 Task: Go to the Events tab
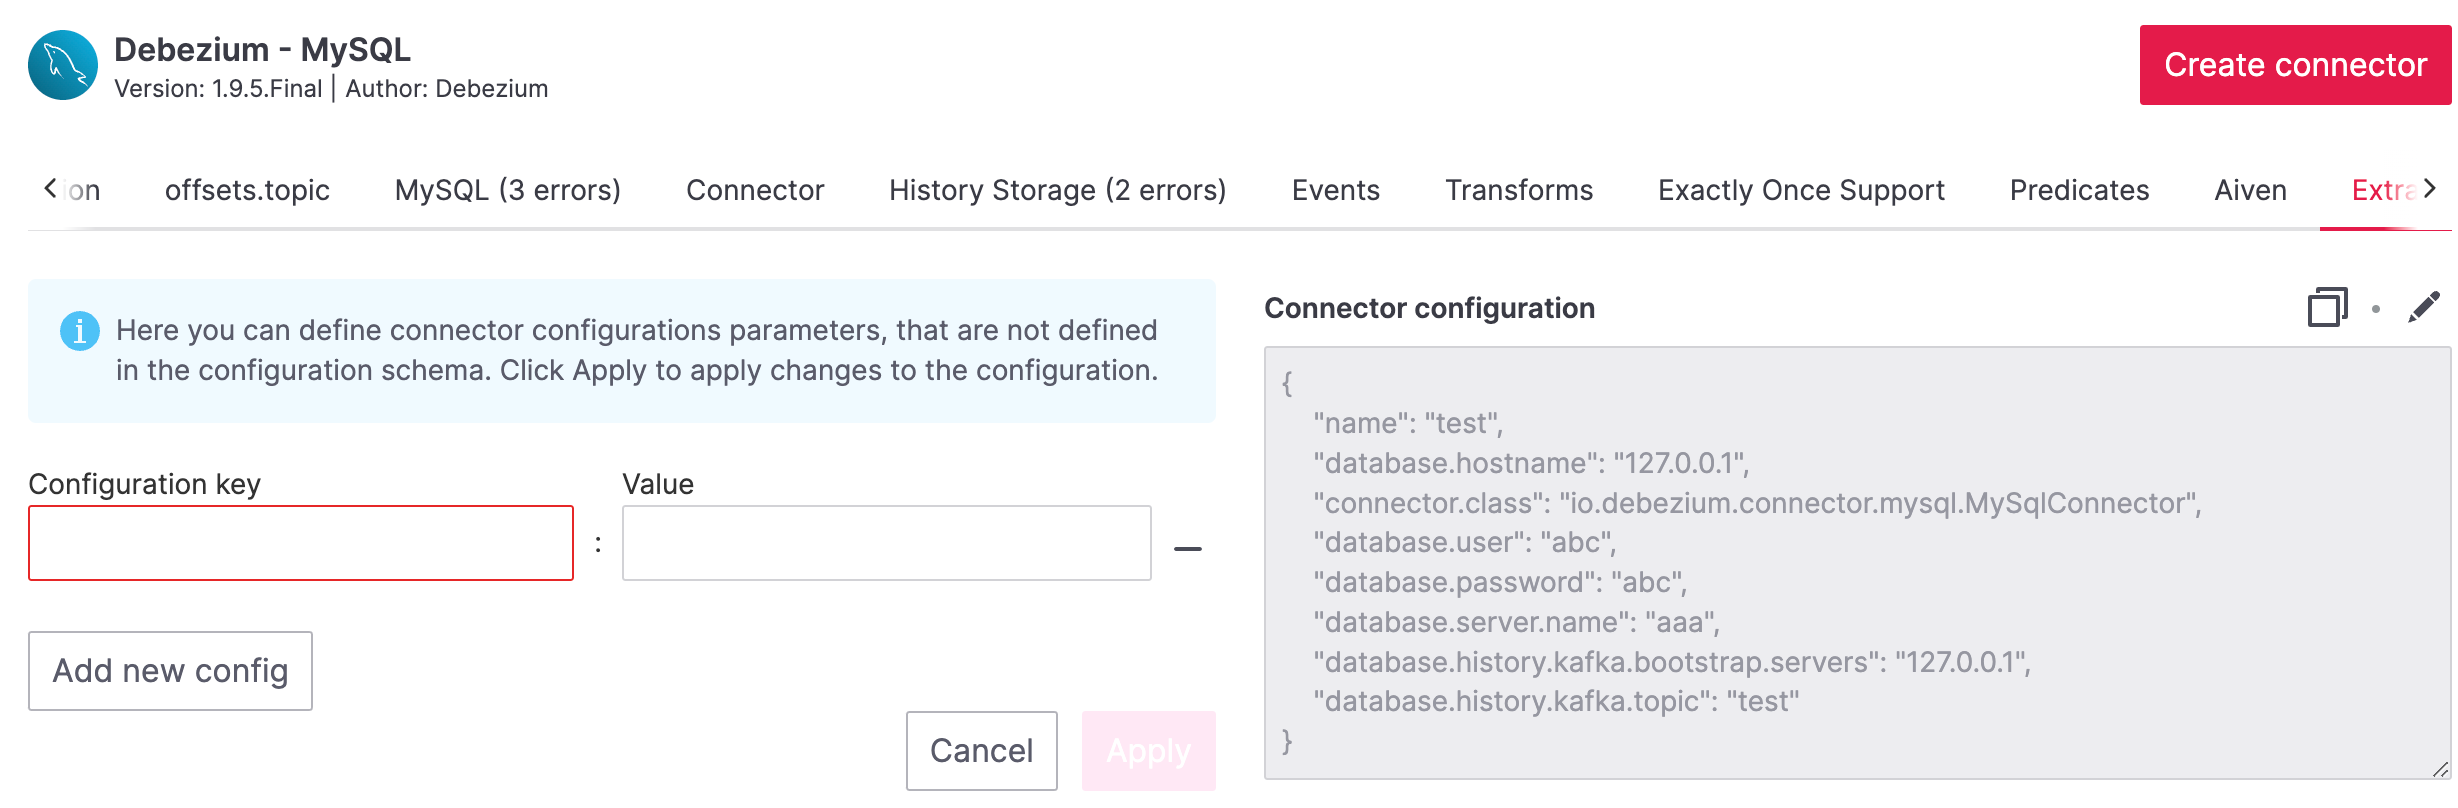pyautogui.click(x=1335, y=190)
